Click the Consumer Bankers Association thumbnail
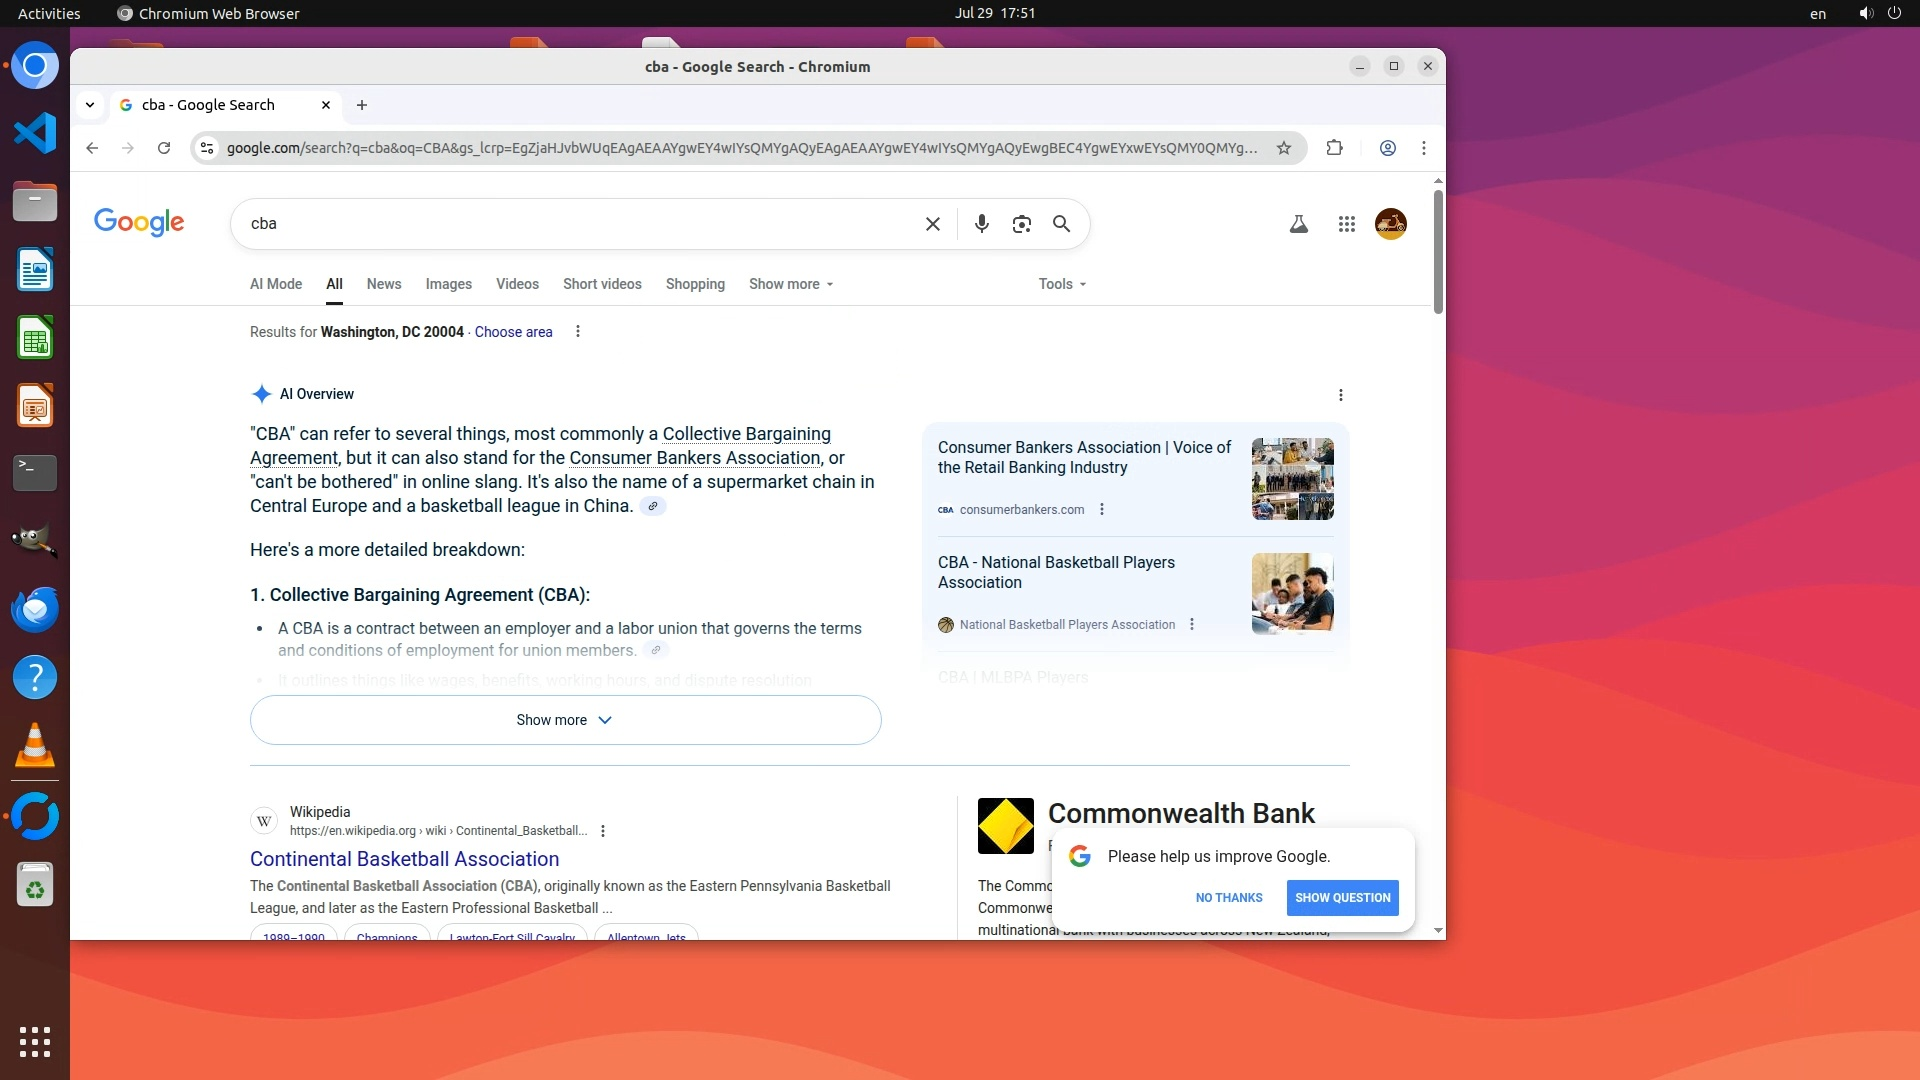Viewport: 1920px width, 1080px height. pos(1292,479)
